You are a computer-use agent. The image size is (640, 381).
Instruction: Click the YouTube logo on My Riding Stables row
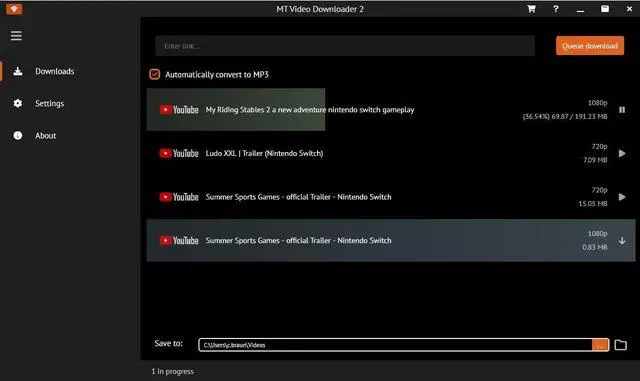tap(179, 109)
